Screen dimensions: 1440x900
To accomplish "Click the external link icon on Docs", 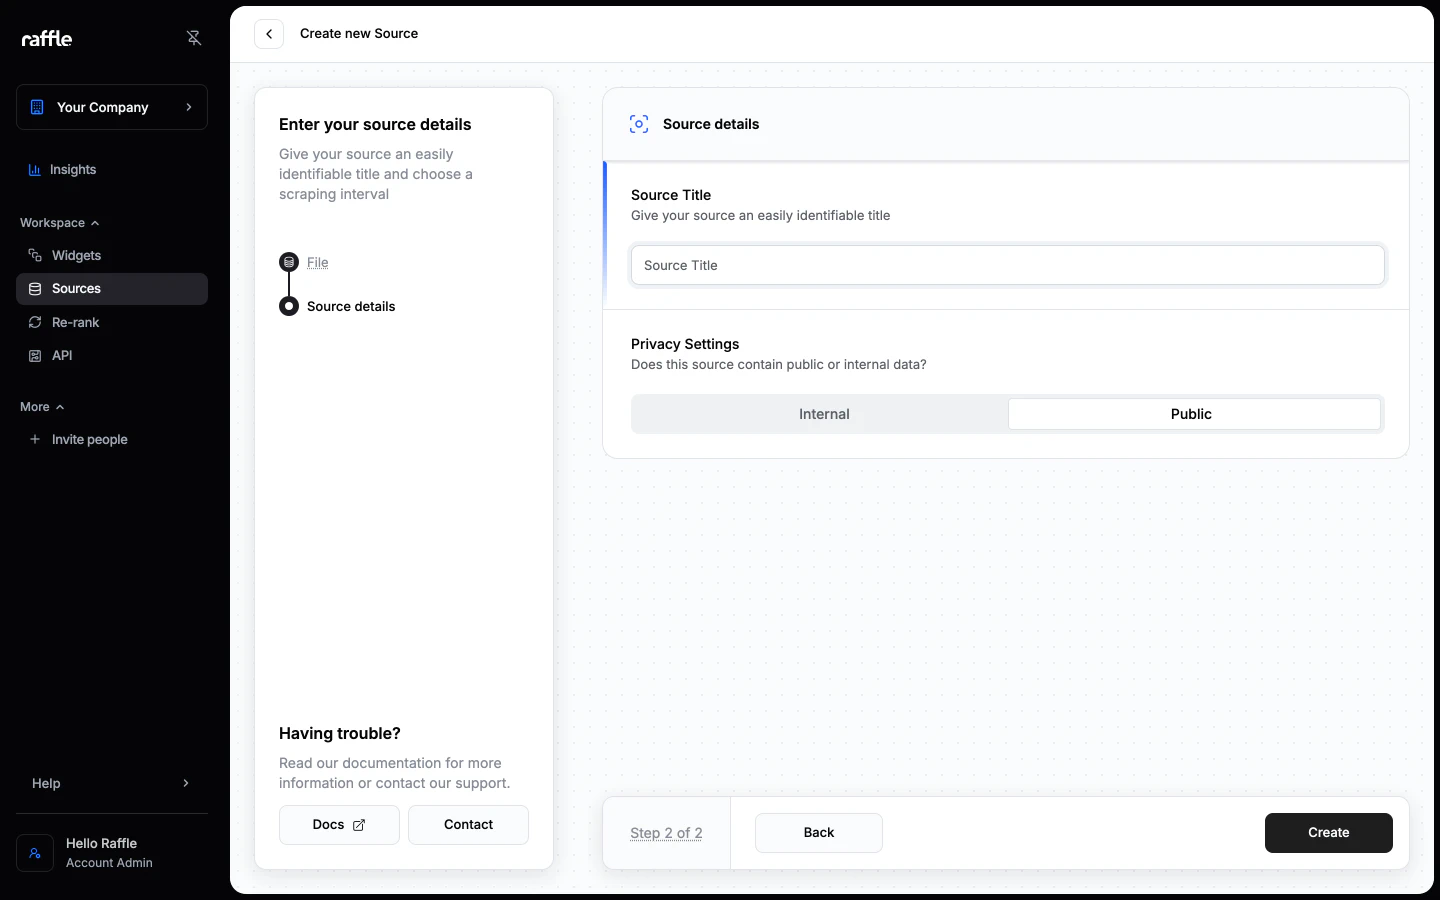I will [359, 825].
